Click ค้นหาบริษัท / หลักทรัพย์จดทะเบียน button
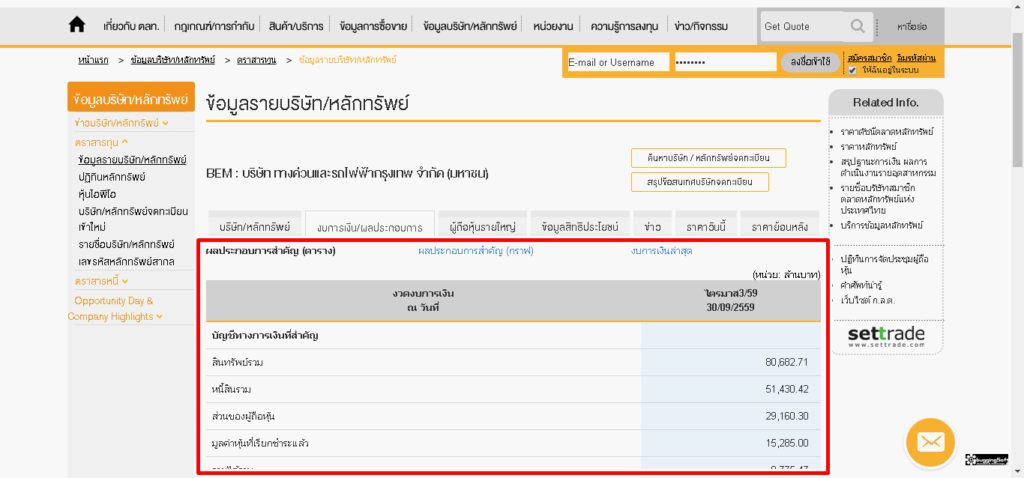 click(709, 159)
